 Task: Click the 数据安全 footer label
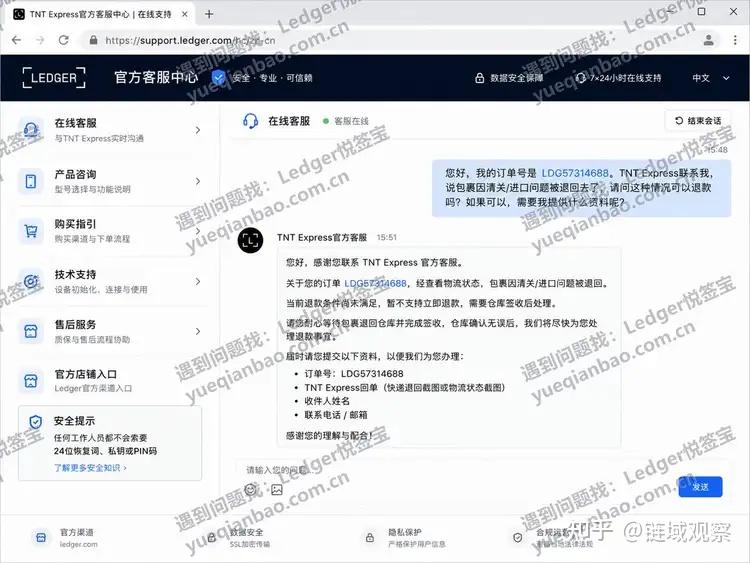tap(247, 532)
